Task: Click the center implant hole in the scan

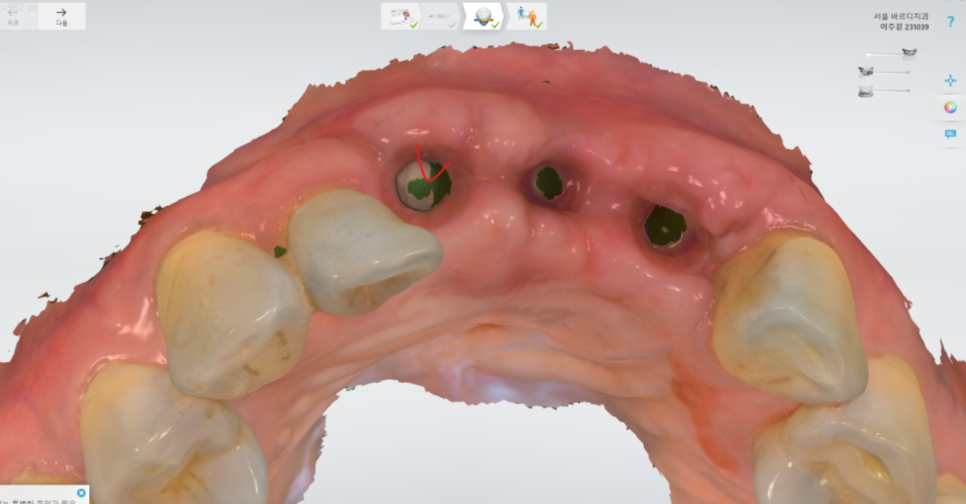Action: tap(548, 182)
